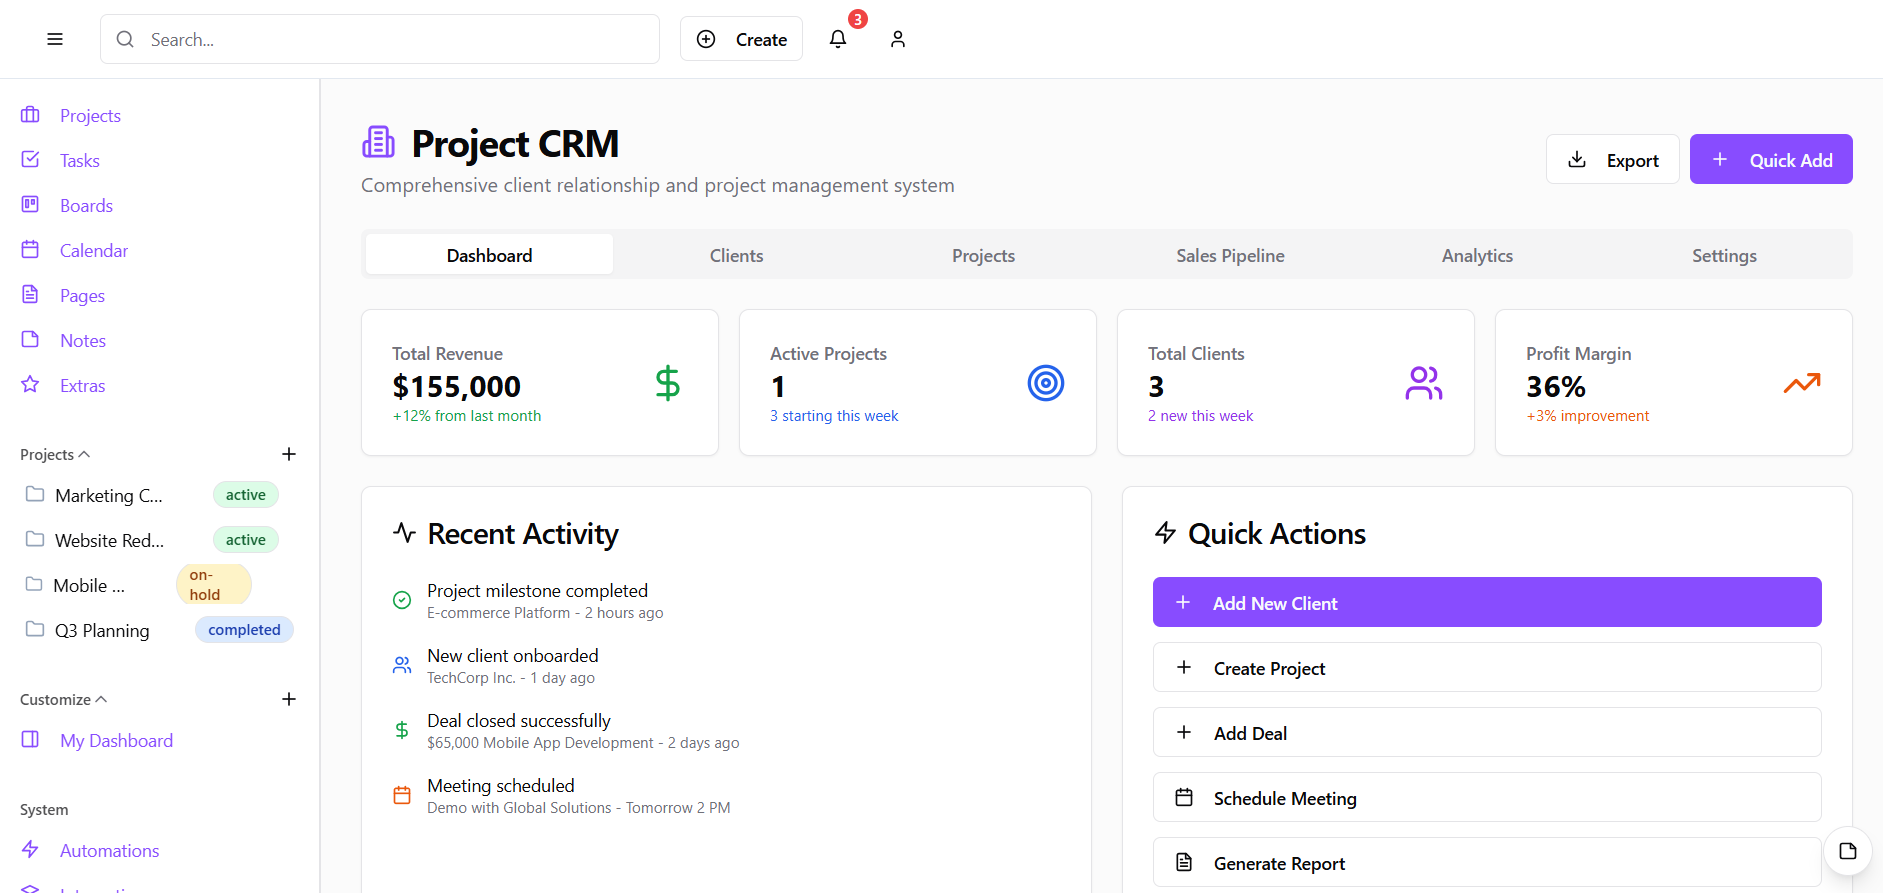1883x893 pixels.
Task: Click the calendar icon for Meeting scheduled
Action: [x=402, y=795]
